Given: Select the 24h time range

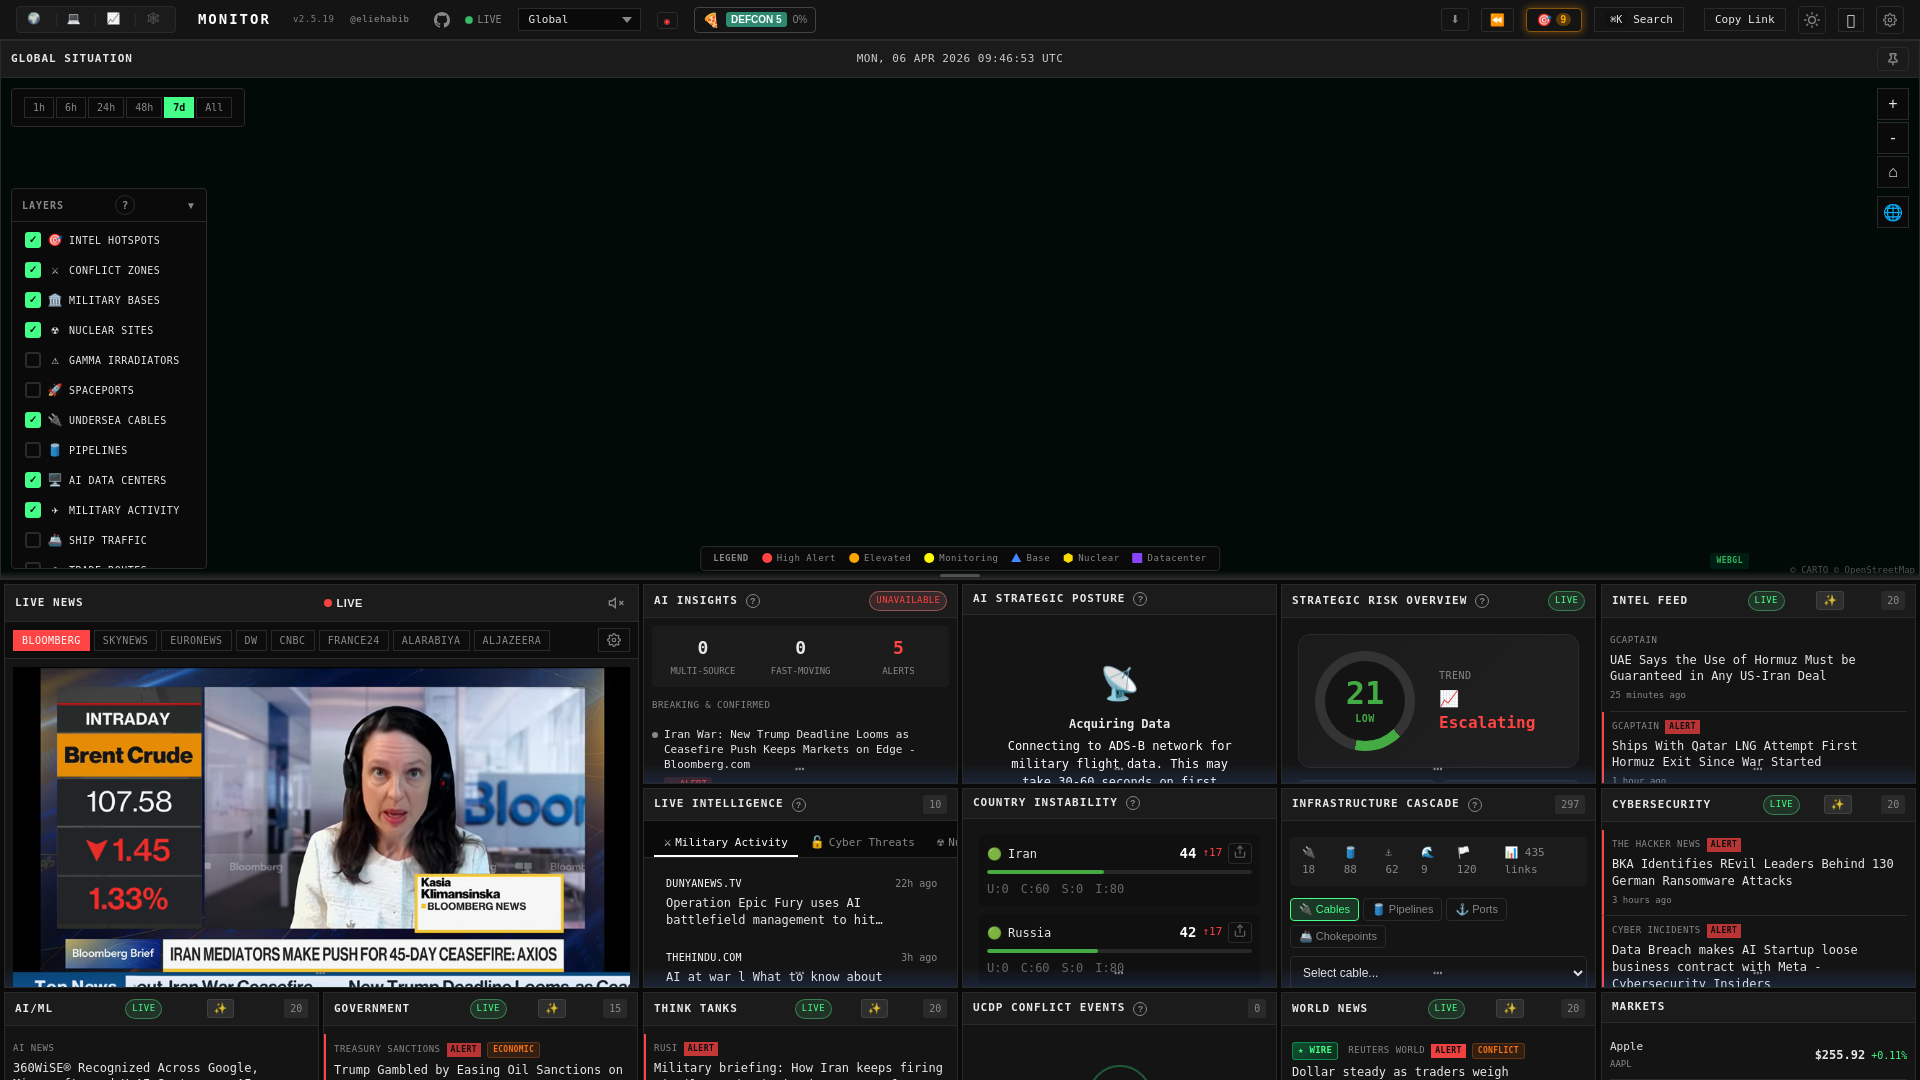Looking at the screenshot, I should [x=106, y=107].
